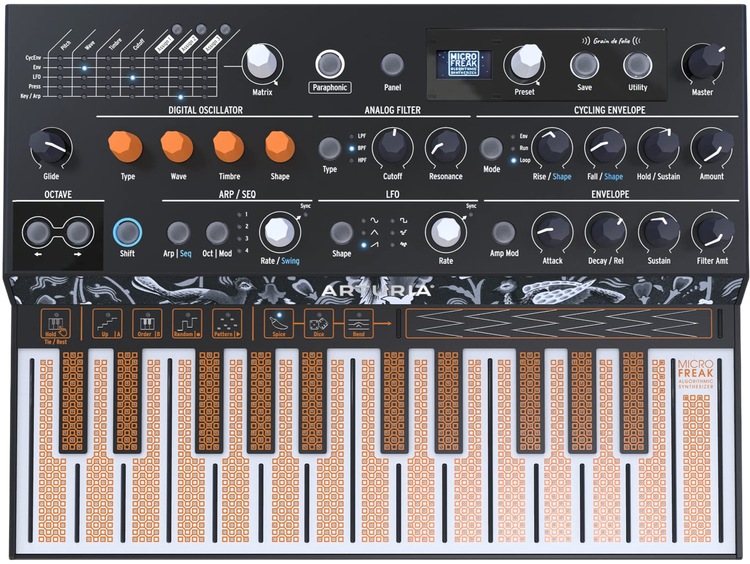This screenshot has width=750, height=564.
Task: Click the LFO Rate knob
Action: pos(446,232)
